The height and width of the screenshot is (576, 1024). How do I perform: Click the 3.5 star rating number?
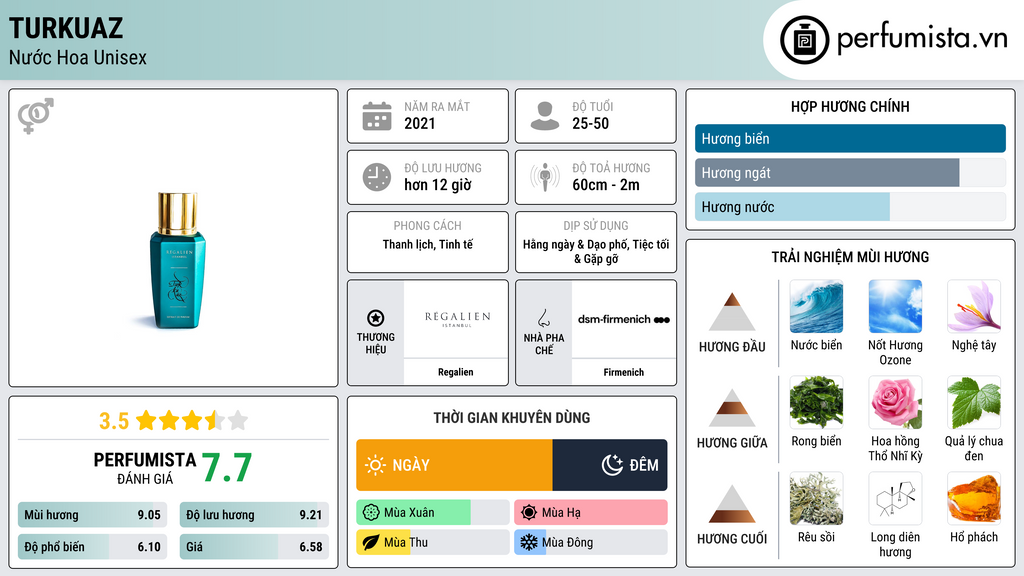coord(114,421)
